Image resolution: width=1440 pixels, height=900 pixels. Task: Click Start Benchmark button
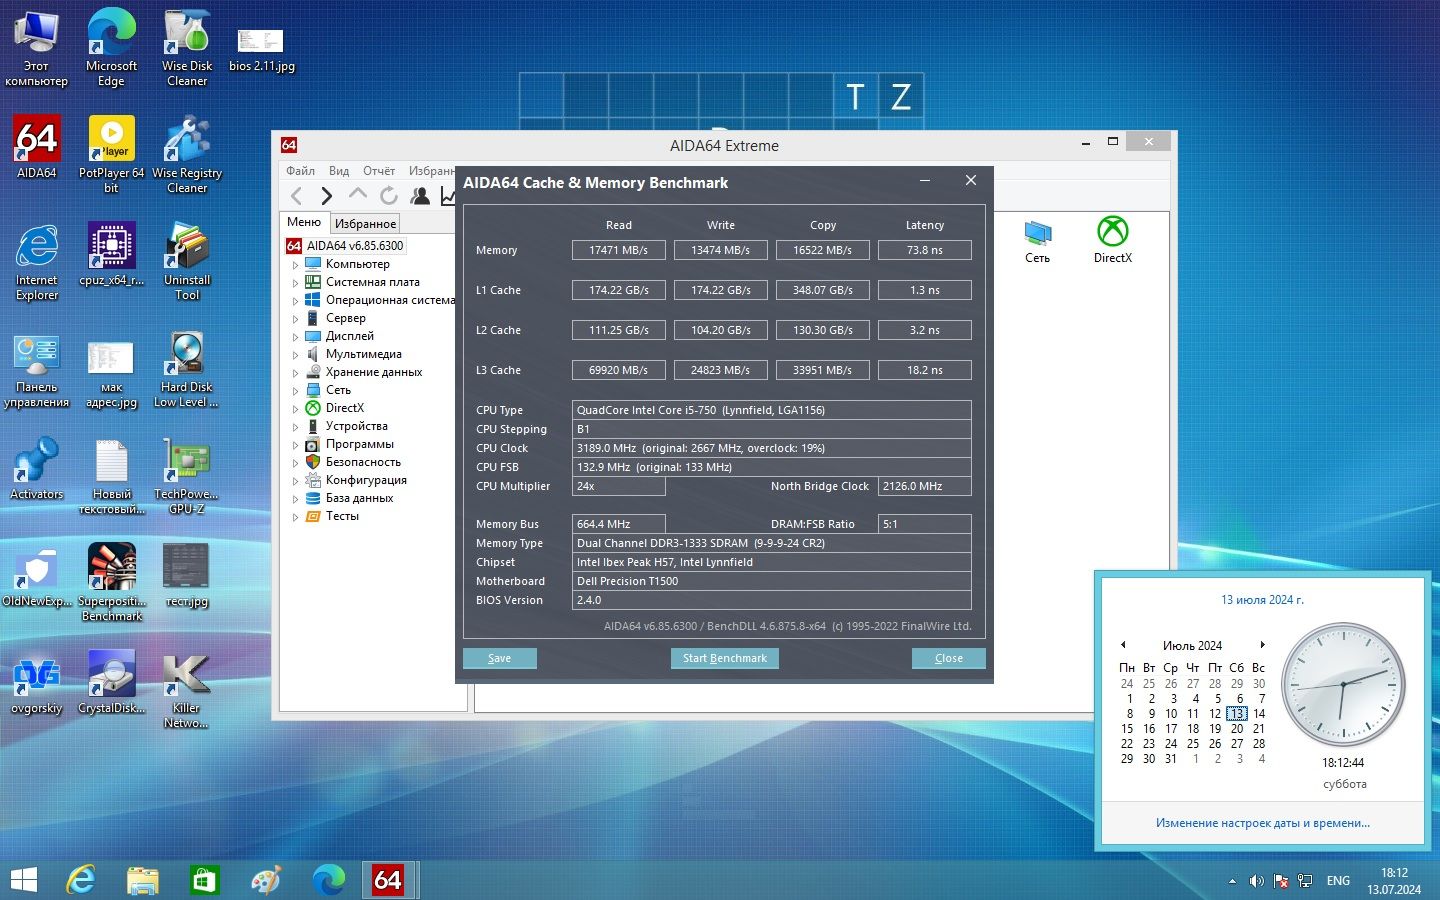(725, 658)
